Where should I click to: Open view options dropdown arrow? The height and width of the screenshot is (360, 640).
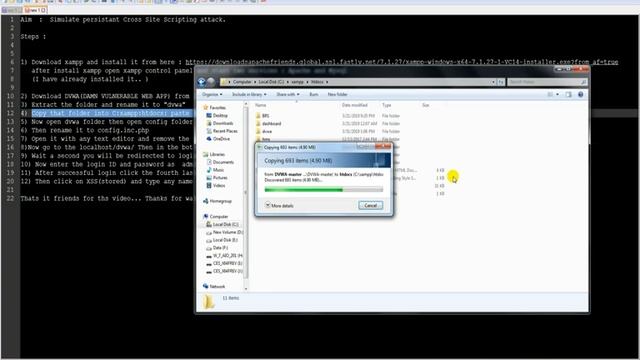point(558,94)
